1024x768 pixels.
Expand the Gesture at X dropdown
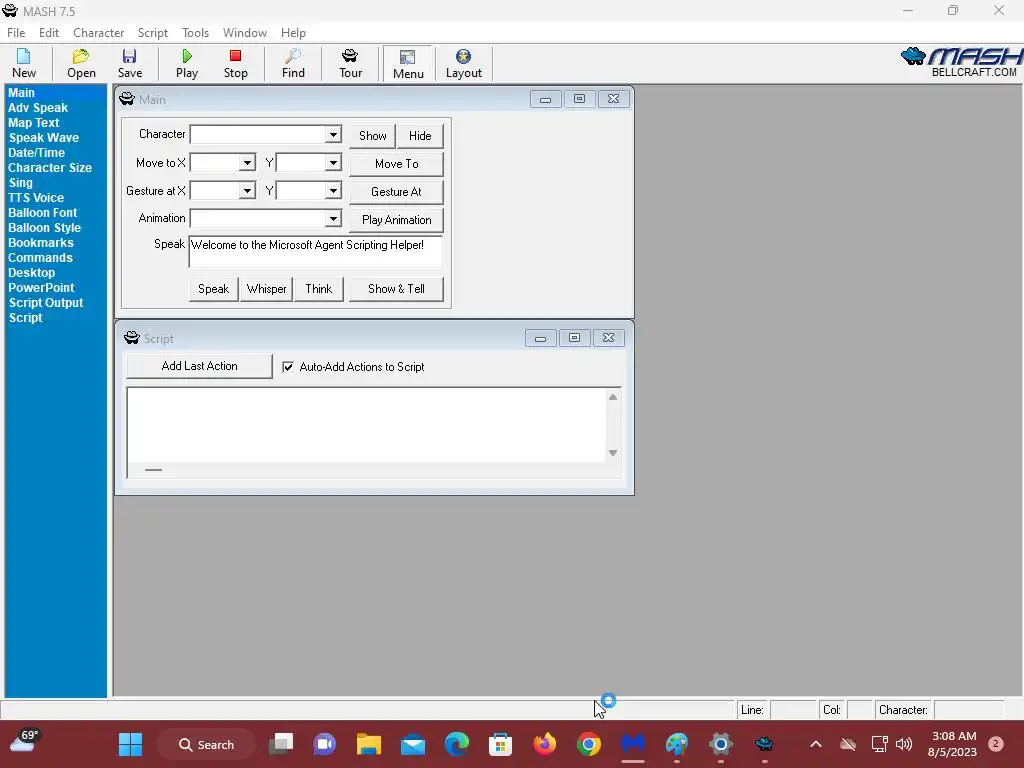pyautogui.click(x=247, y=191)
